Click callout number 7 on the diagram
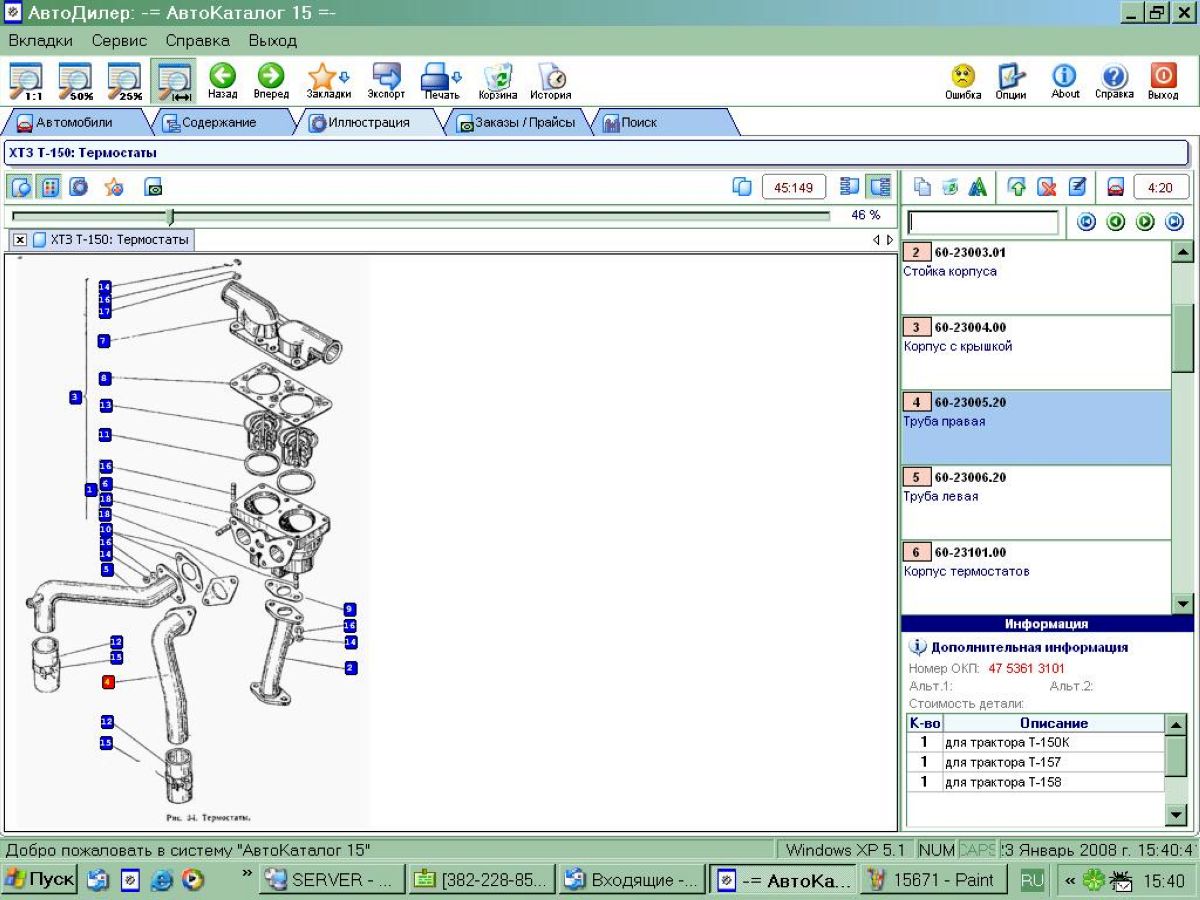Viewport: 1200px width, 900px height. click(103, 341)
